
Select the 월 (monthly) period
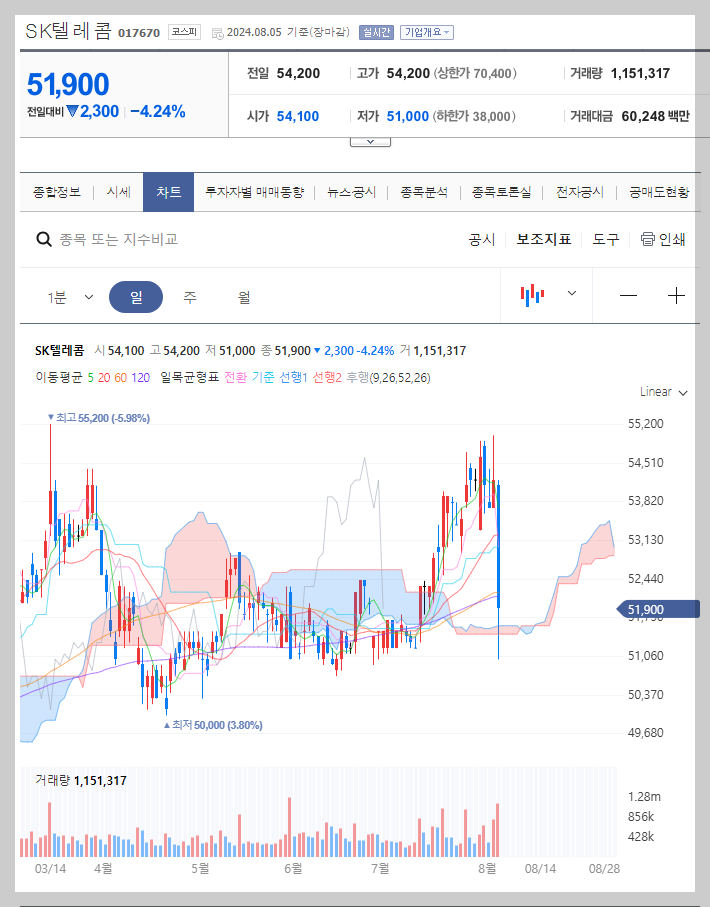244,297
